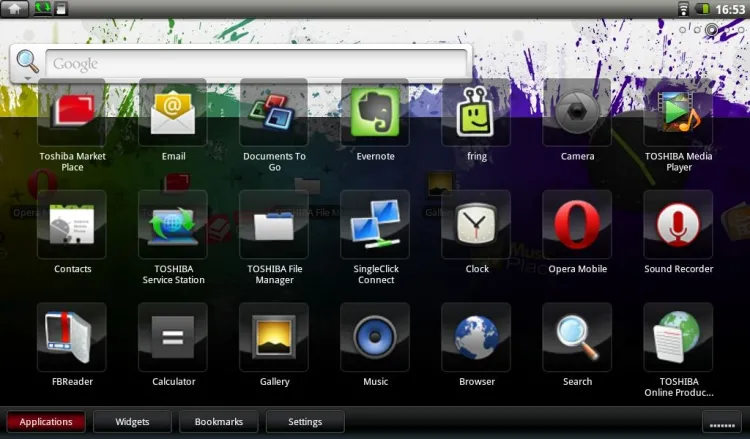
Task: Focus the Google search field
Action: coord(256,63)
